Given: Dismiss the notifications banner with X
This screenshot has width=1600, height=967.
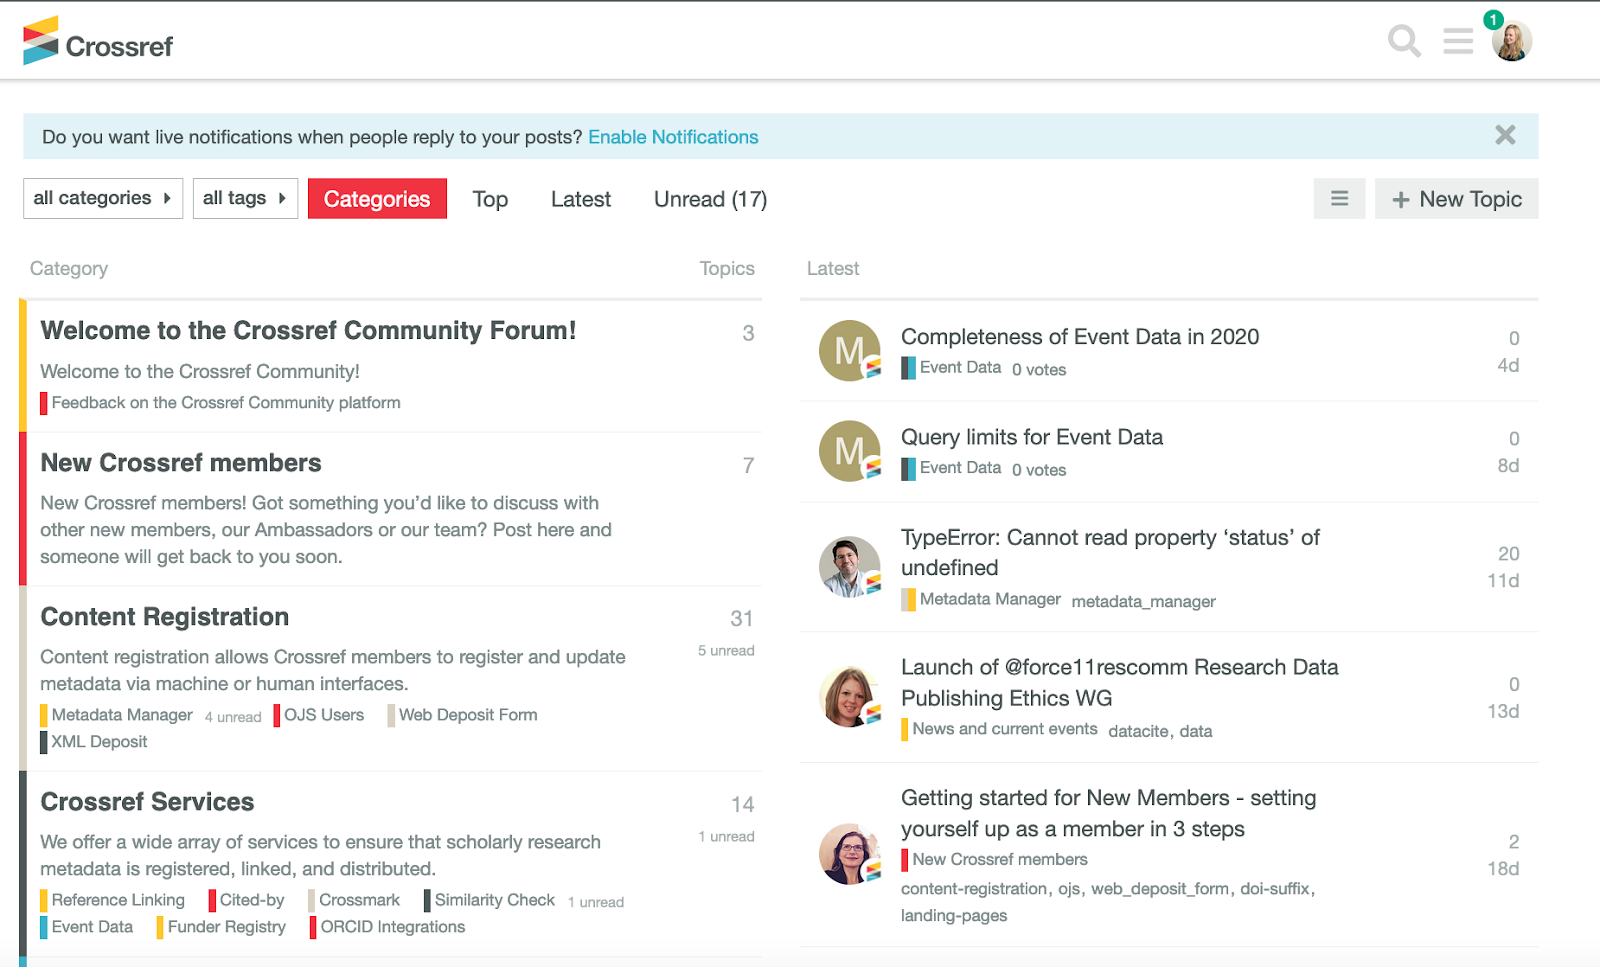Looking at the screenshot, I should [1505, 135].
